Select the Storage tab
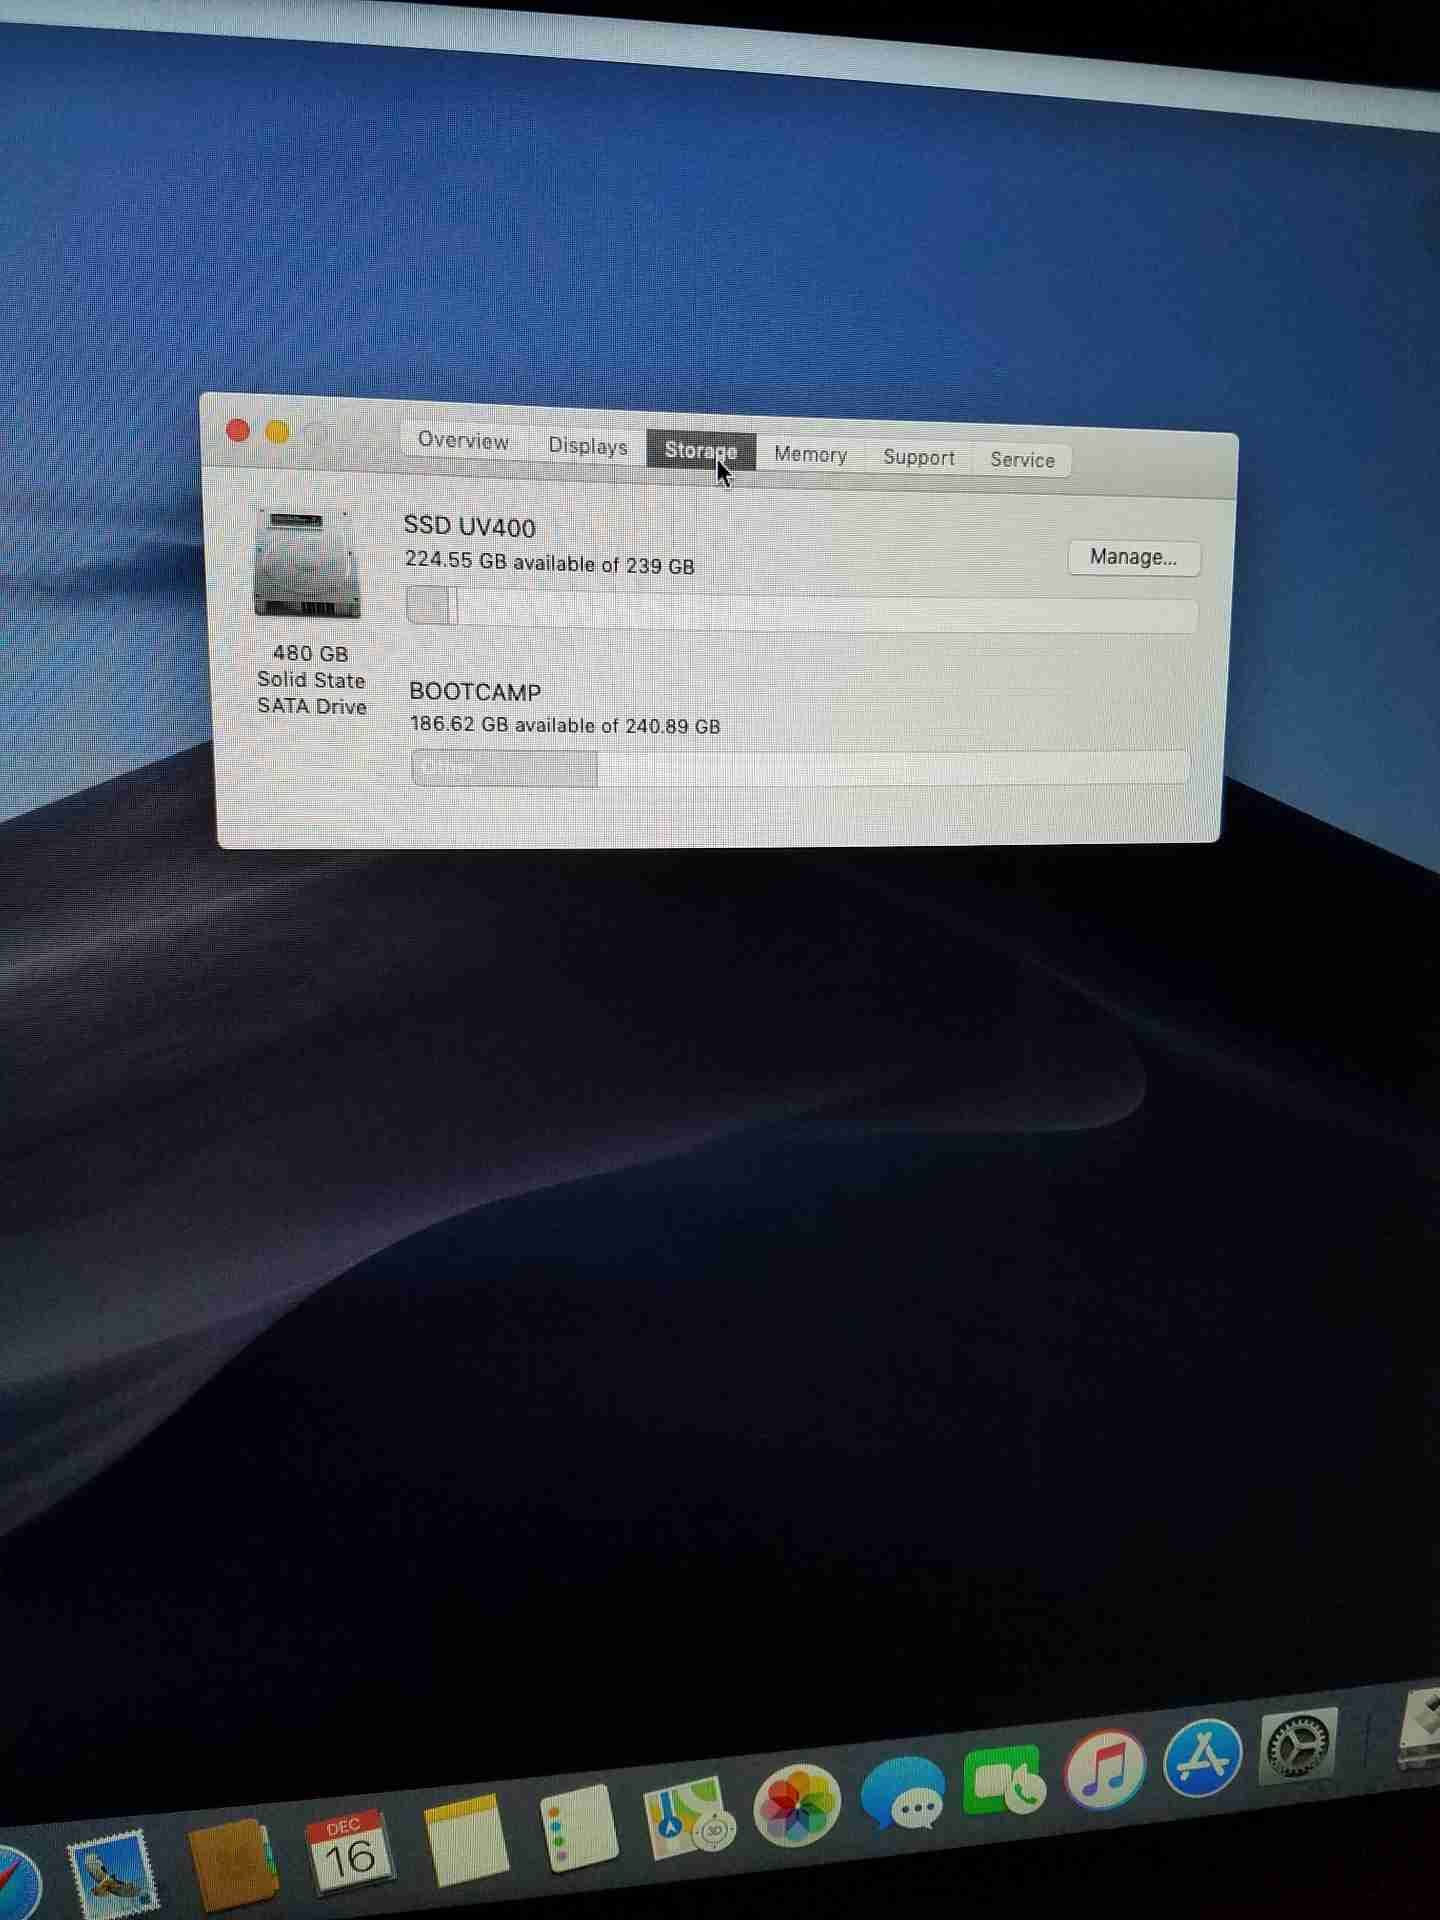This screenshot has width=1440, height=1920. [x=701, y=451]
